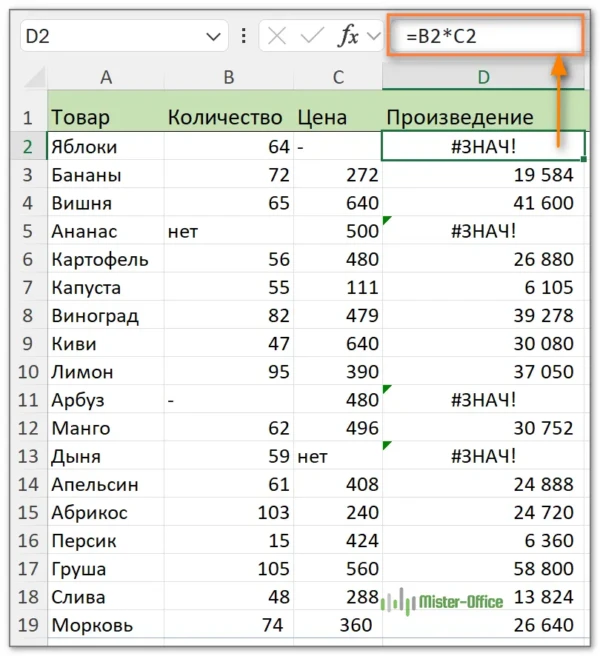Click the Insert Function fx icon
The width and height of the screenshot is (600, 656).
click(x=347, y=36)
